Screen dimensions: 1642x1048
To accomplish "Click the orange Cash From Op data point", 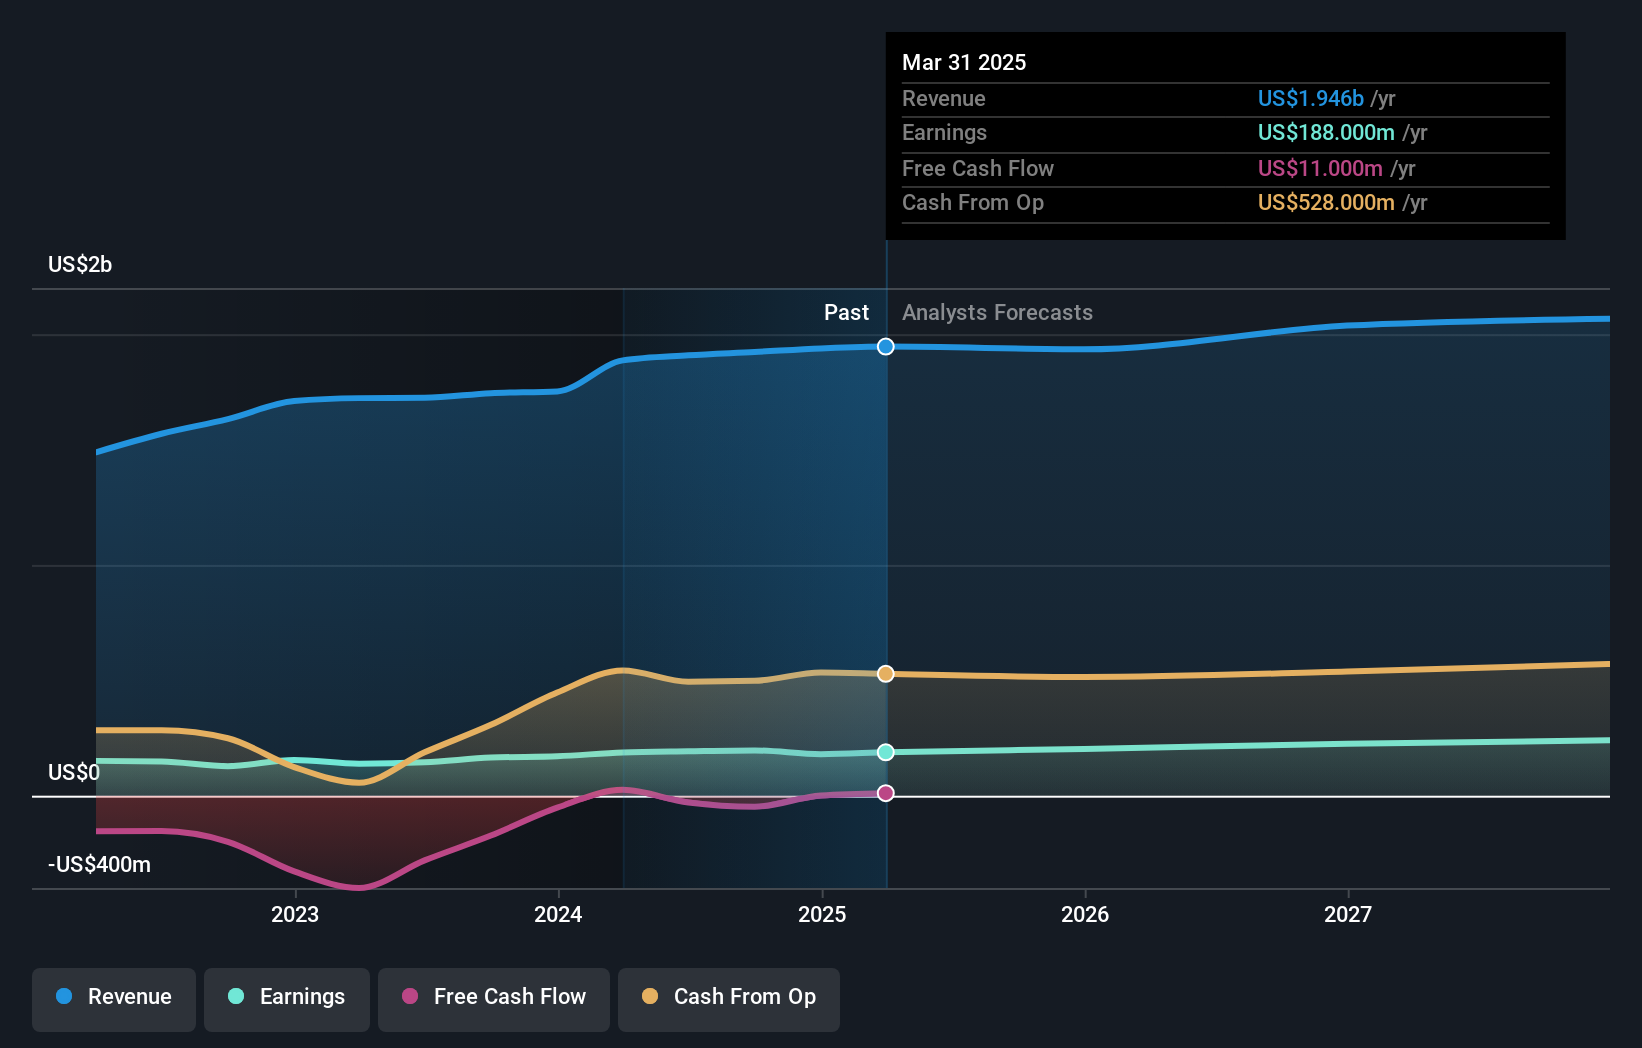I will pos(886,674).
